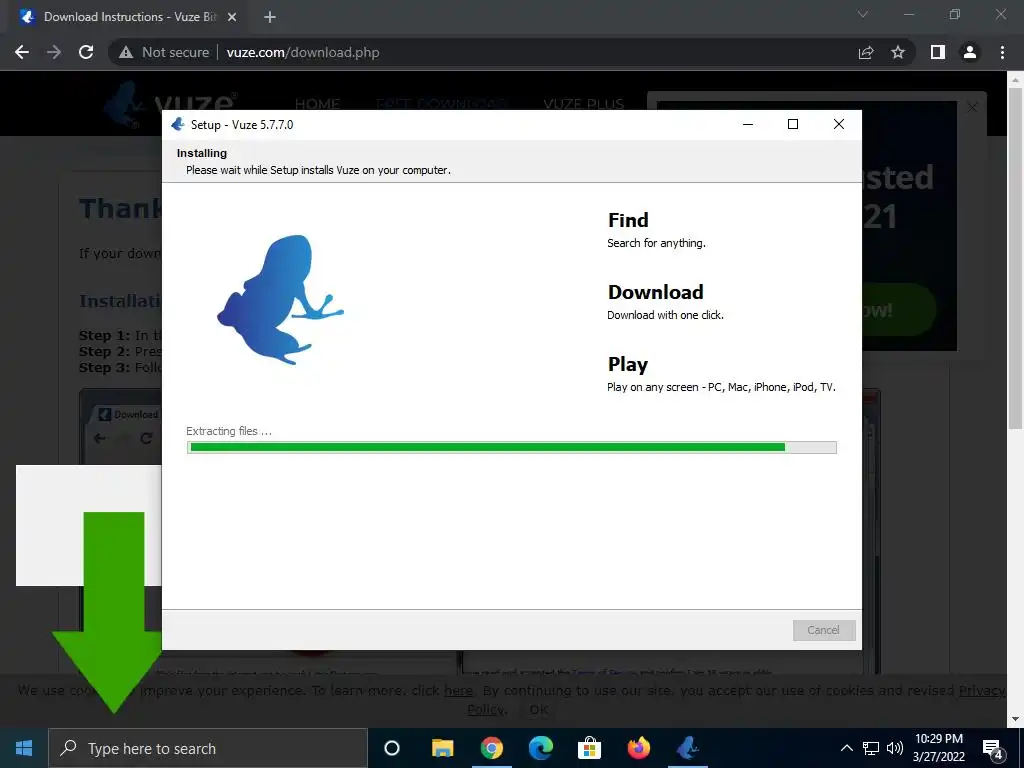The height and width of the screenshot is (768, 1024).
Task: Open Google Chrome from the taskbar
Action: [492, 748]
